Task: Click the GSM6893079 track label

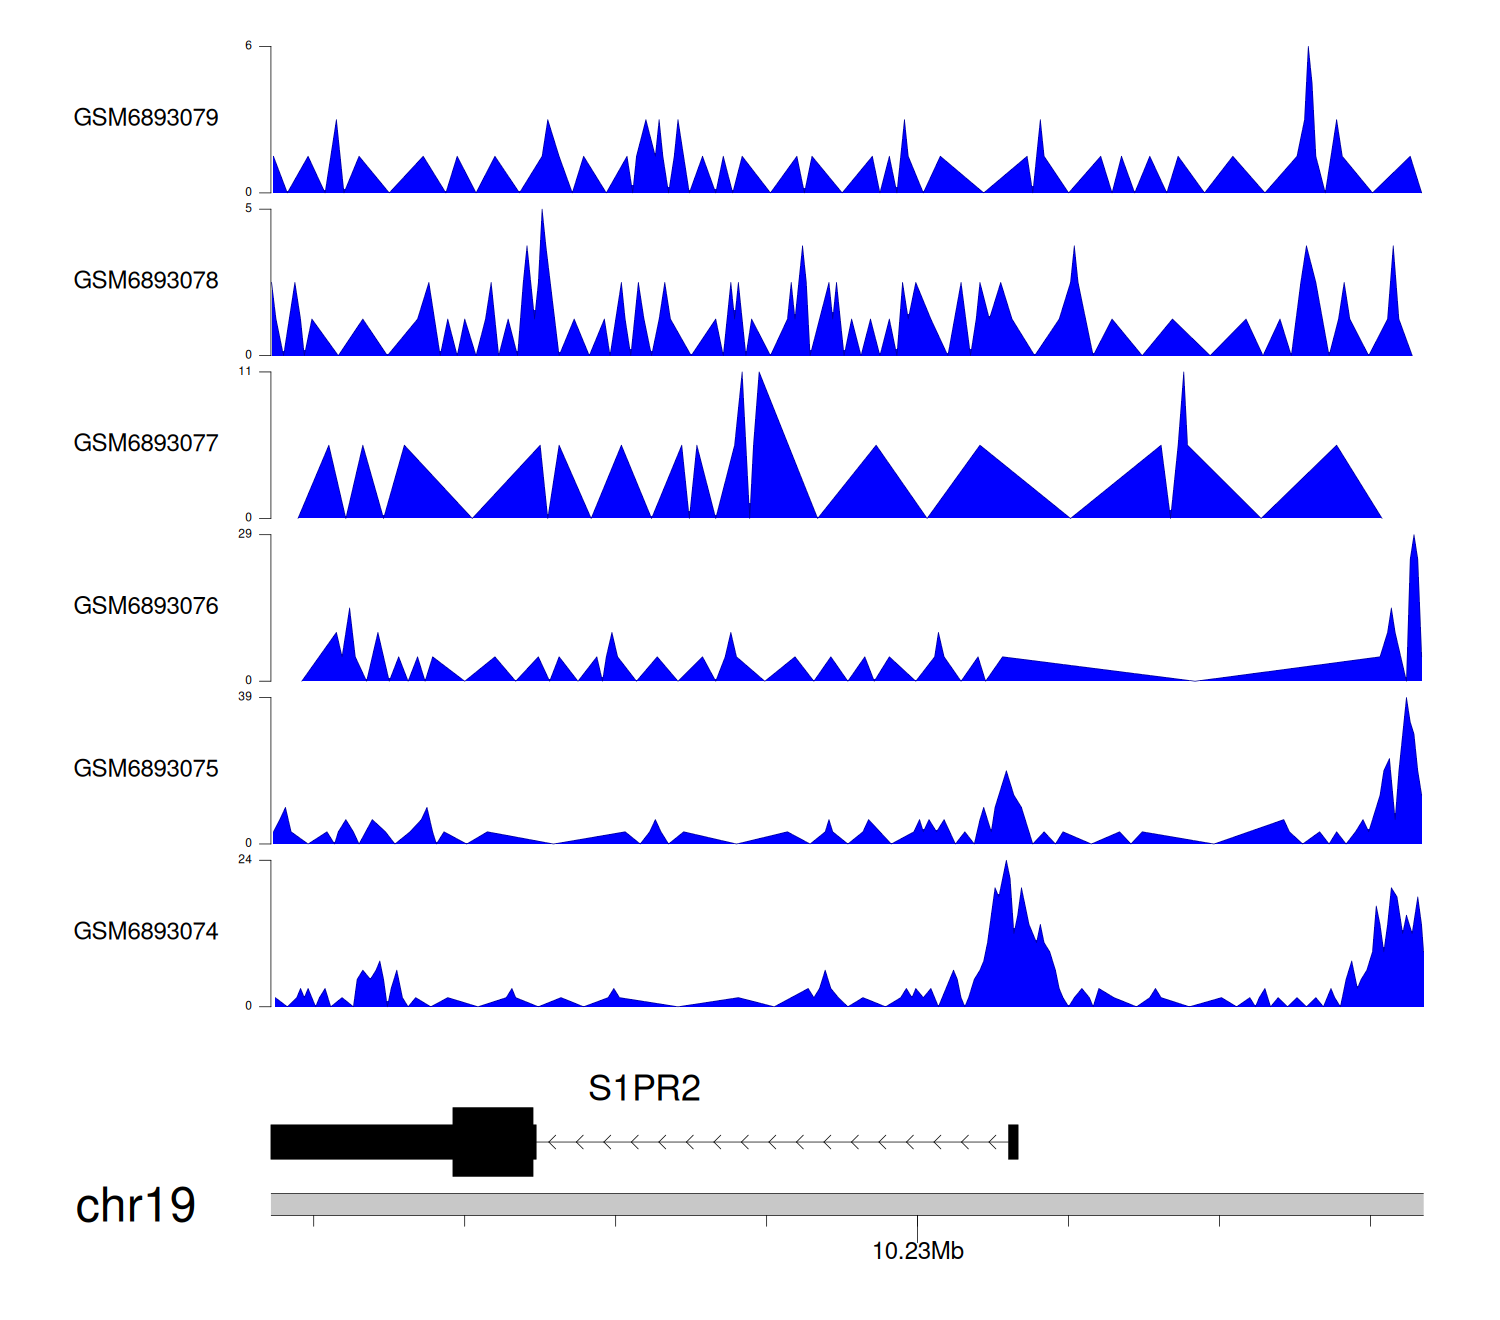Action: (146, 118)
